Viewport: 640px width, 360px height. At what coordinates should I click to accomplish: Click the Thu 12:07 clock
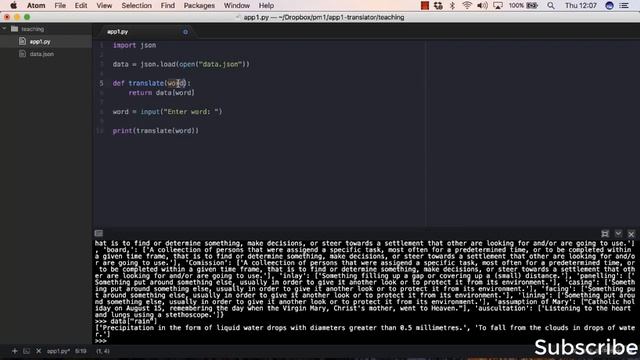point(580,6)
